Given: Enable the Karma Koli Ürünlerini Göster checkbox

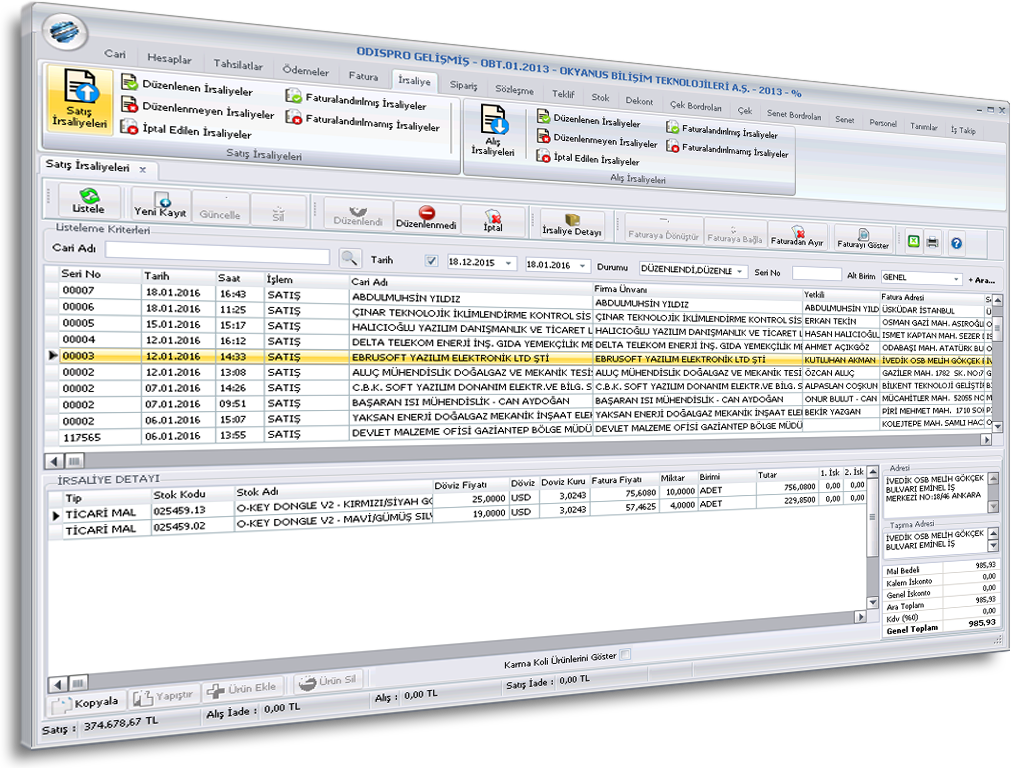Looking at the screenshot, I should 625,654.
